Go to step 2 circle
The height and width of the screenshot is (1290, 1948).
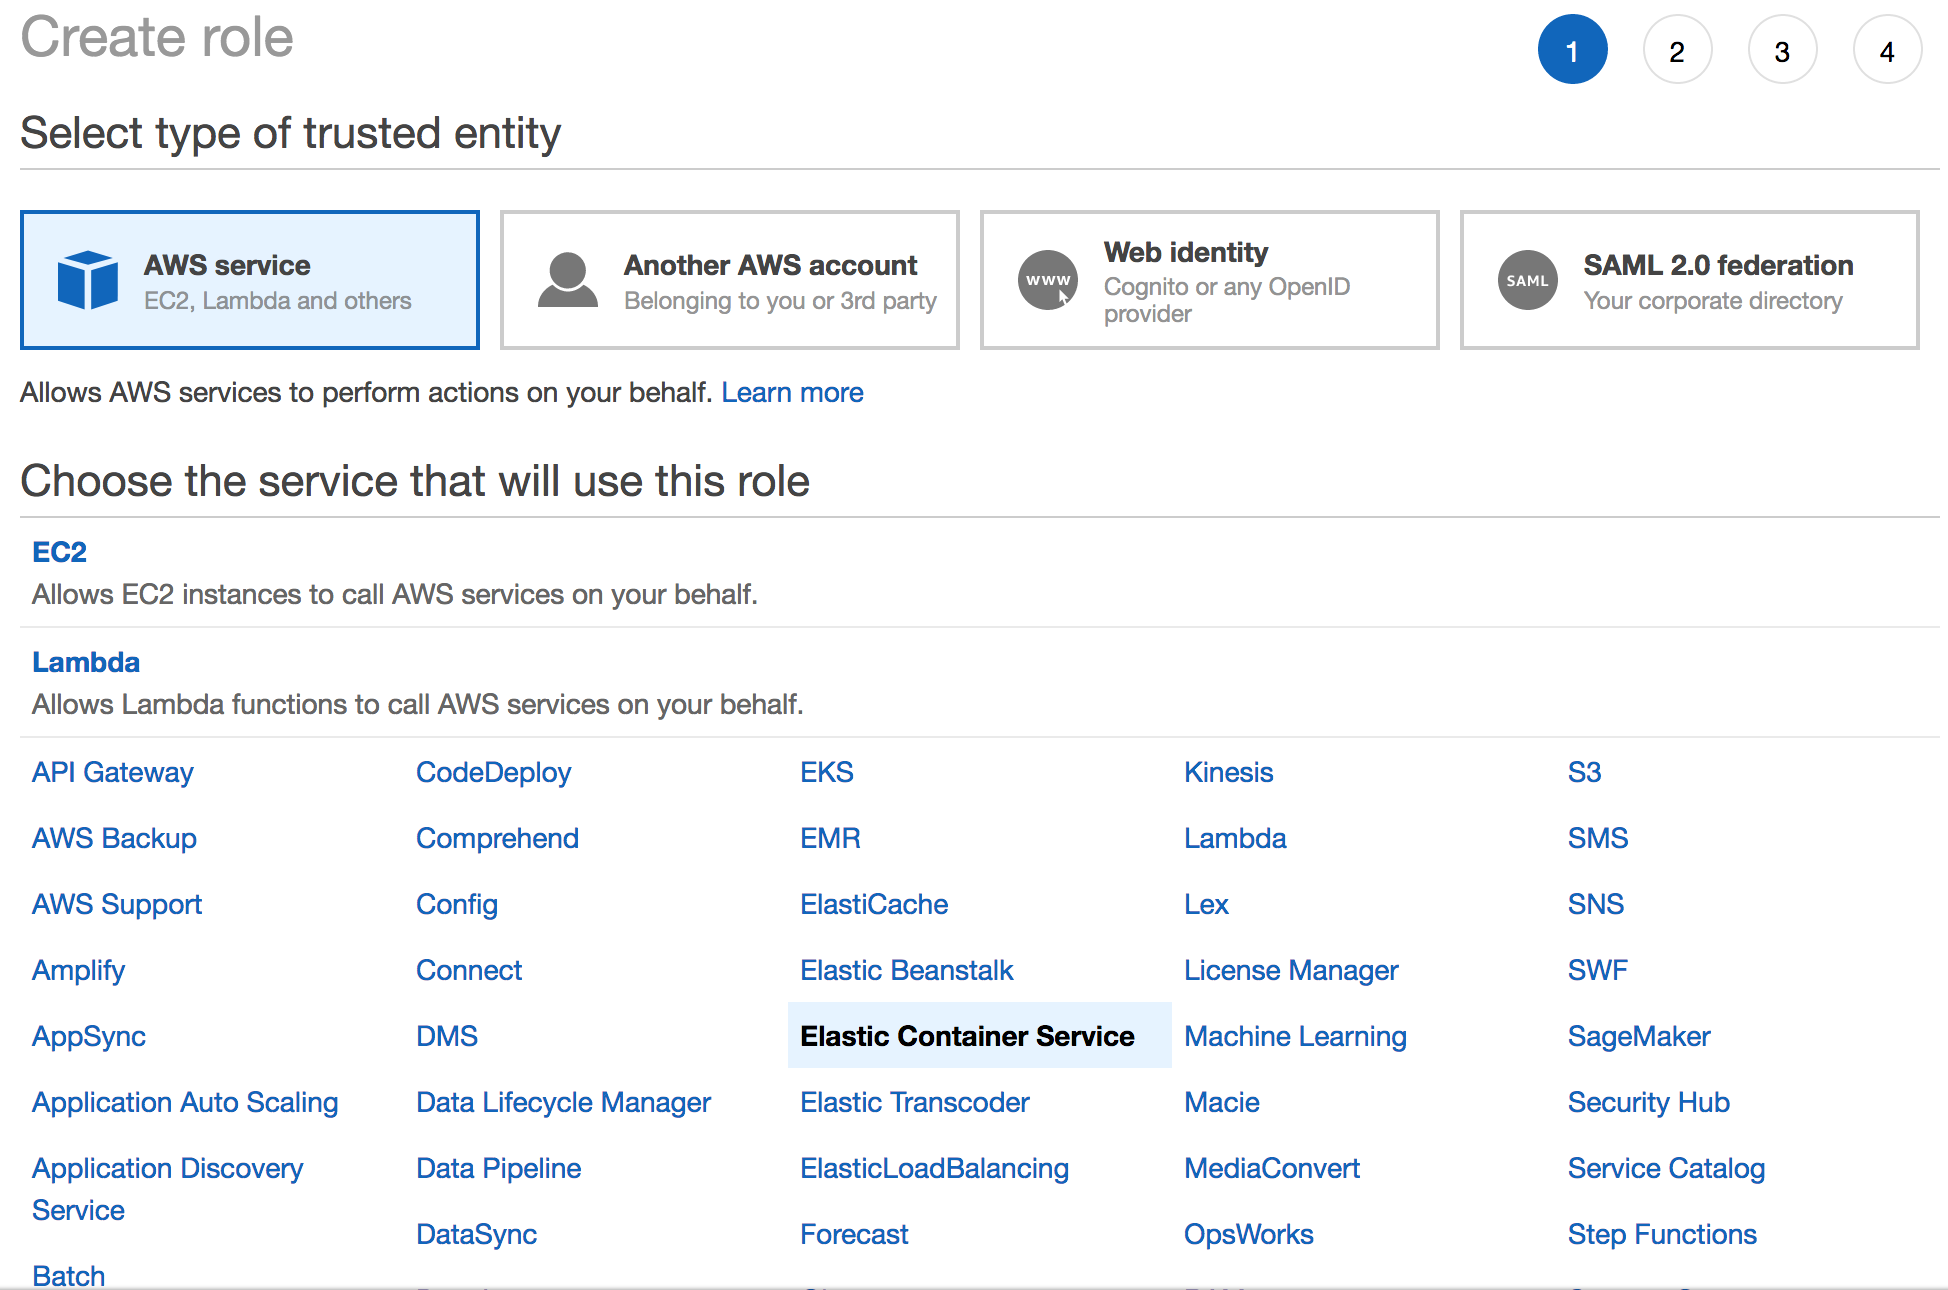tap(1677, 50)
